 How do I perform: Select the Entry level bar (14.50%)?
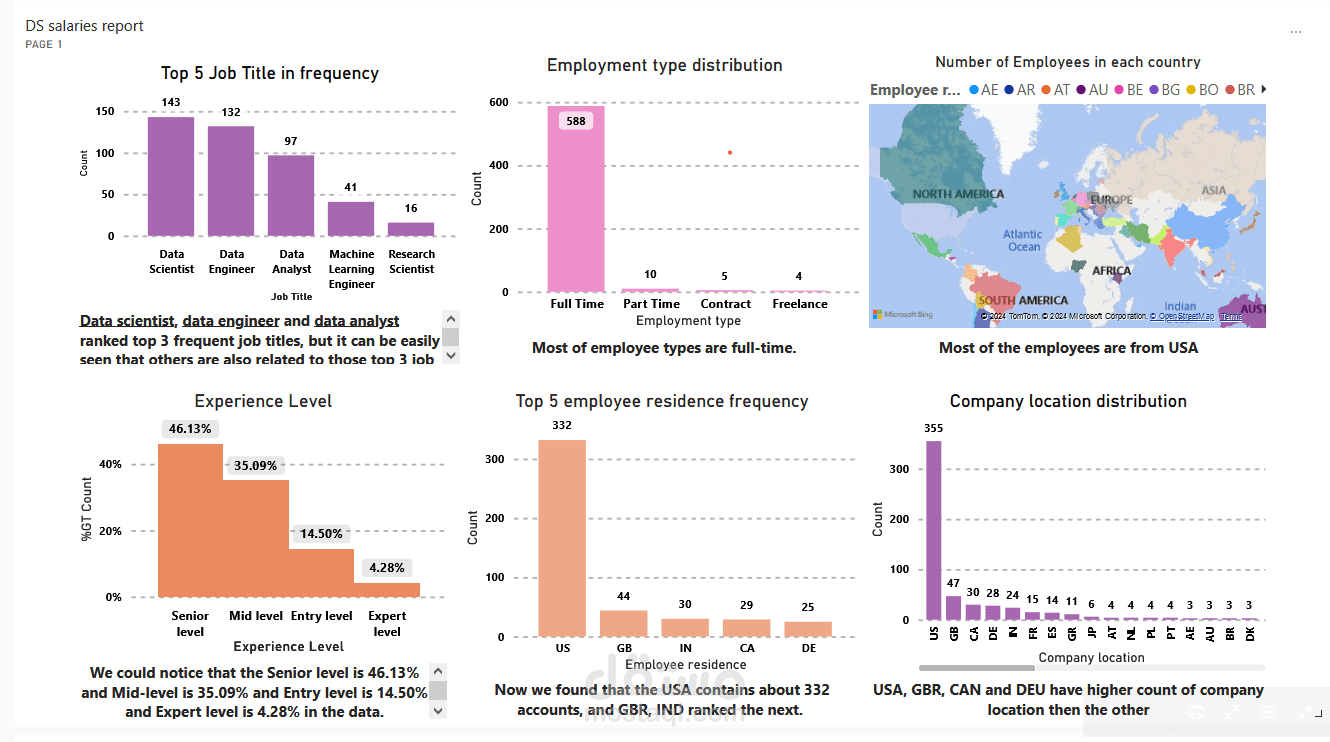point(322,573)
